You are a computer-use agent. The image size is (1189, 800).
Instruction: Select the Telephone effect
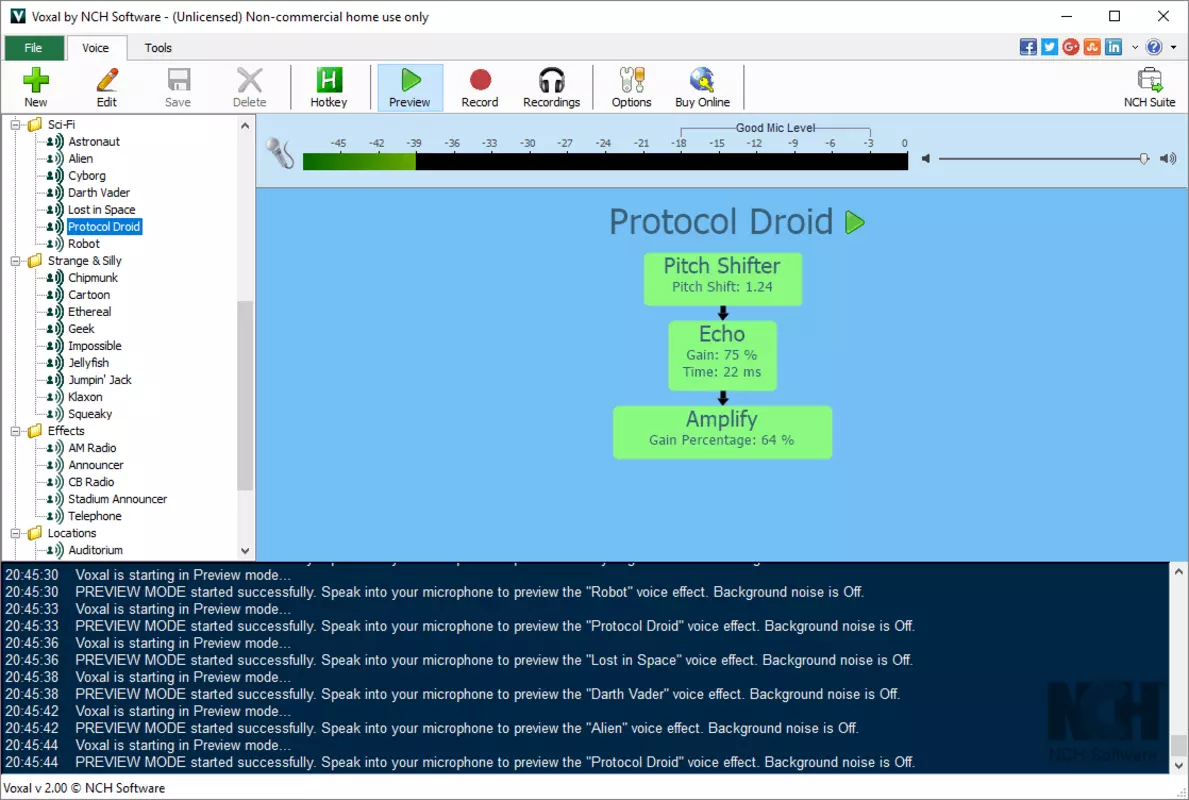95,516
